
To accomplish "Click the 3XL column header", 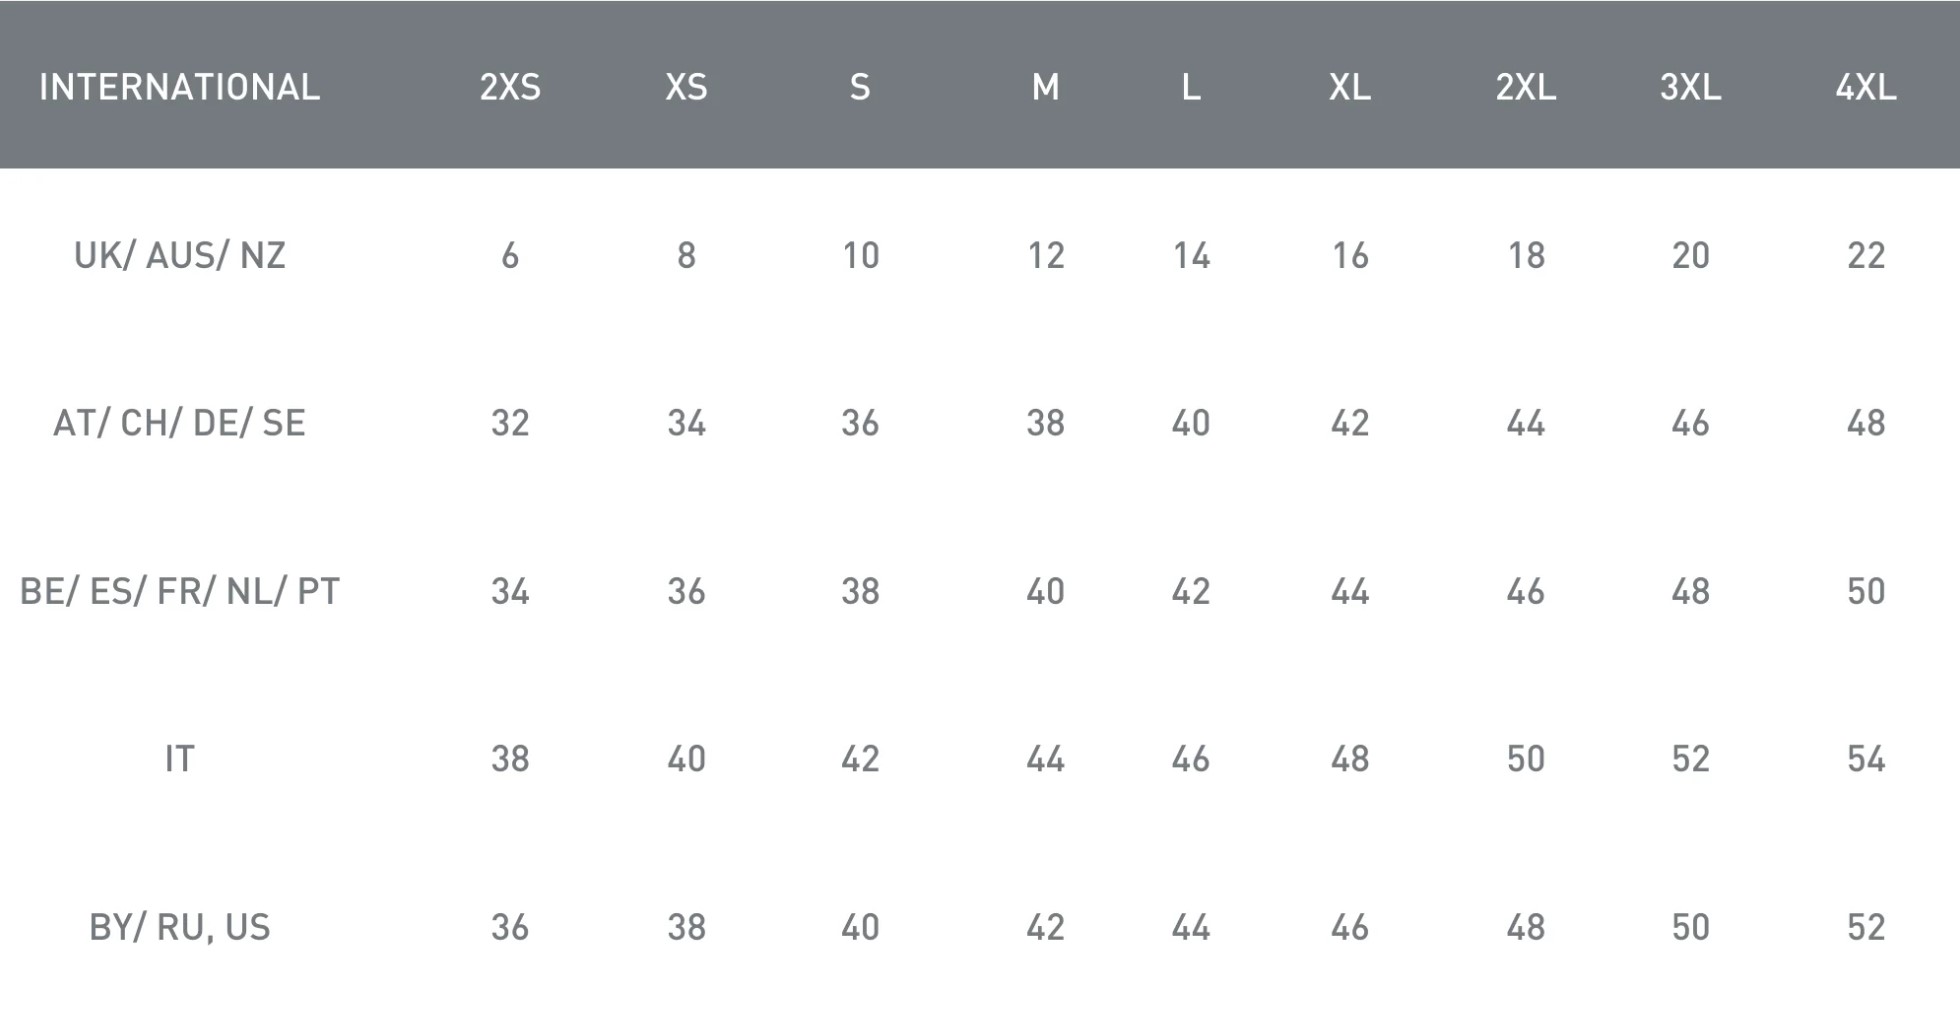I will pos(1690,87).
